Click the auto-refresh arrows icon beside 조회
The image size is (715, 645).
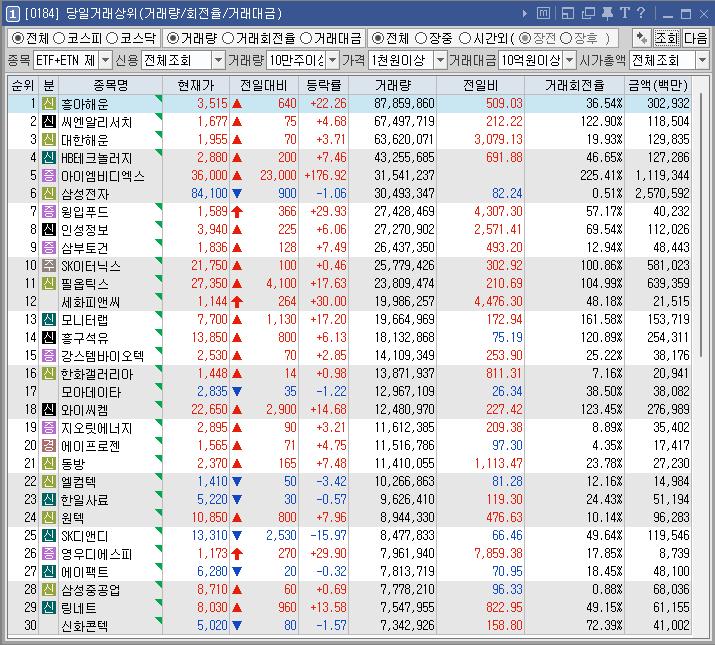pyautogui.click(x=642, y=38)
